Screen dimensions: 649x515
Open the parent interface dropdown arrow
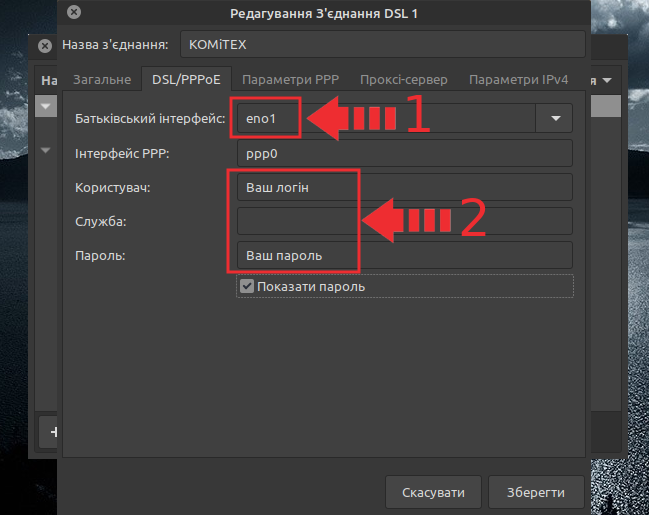click(x=555, y=118)
